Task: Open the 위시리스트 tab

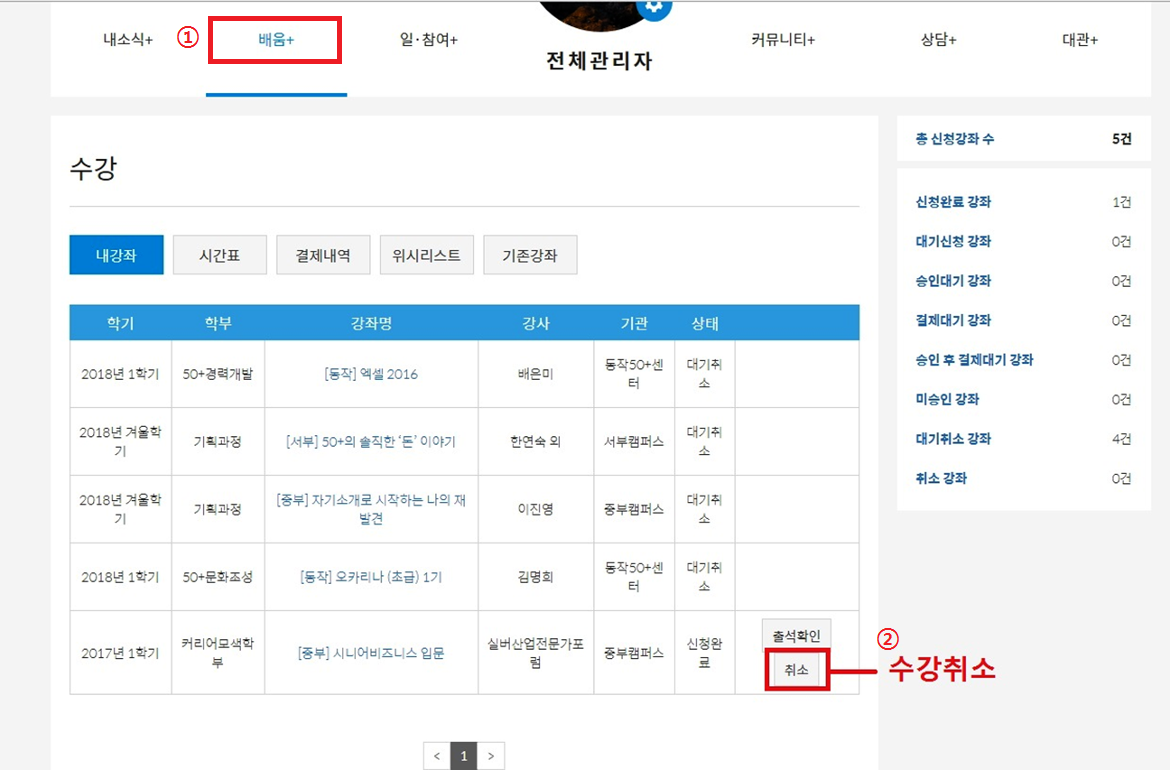Action: coord(427,255)
